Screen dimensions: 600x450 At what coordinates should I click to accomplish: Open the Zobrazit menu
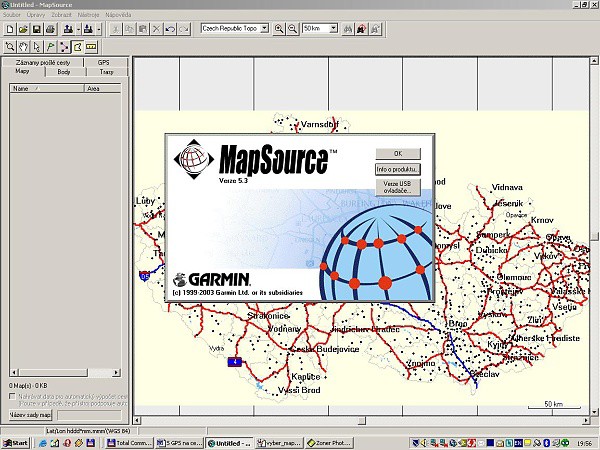point(62,15)
